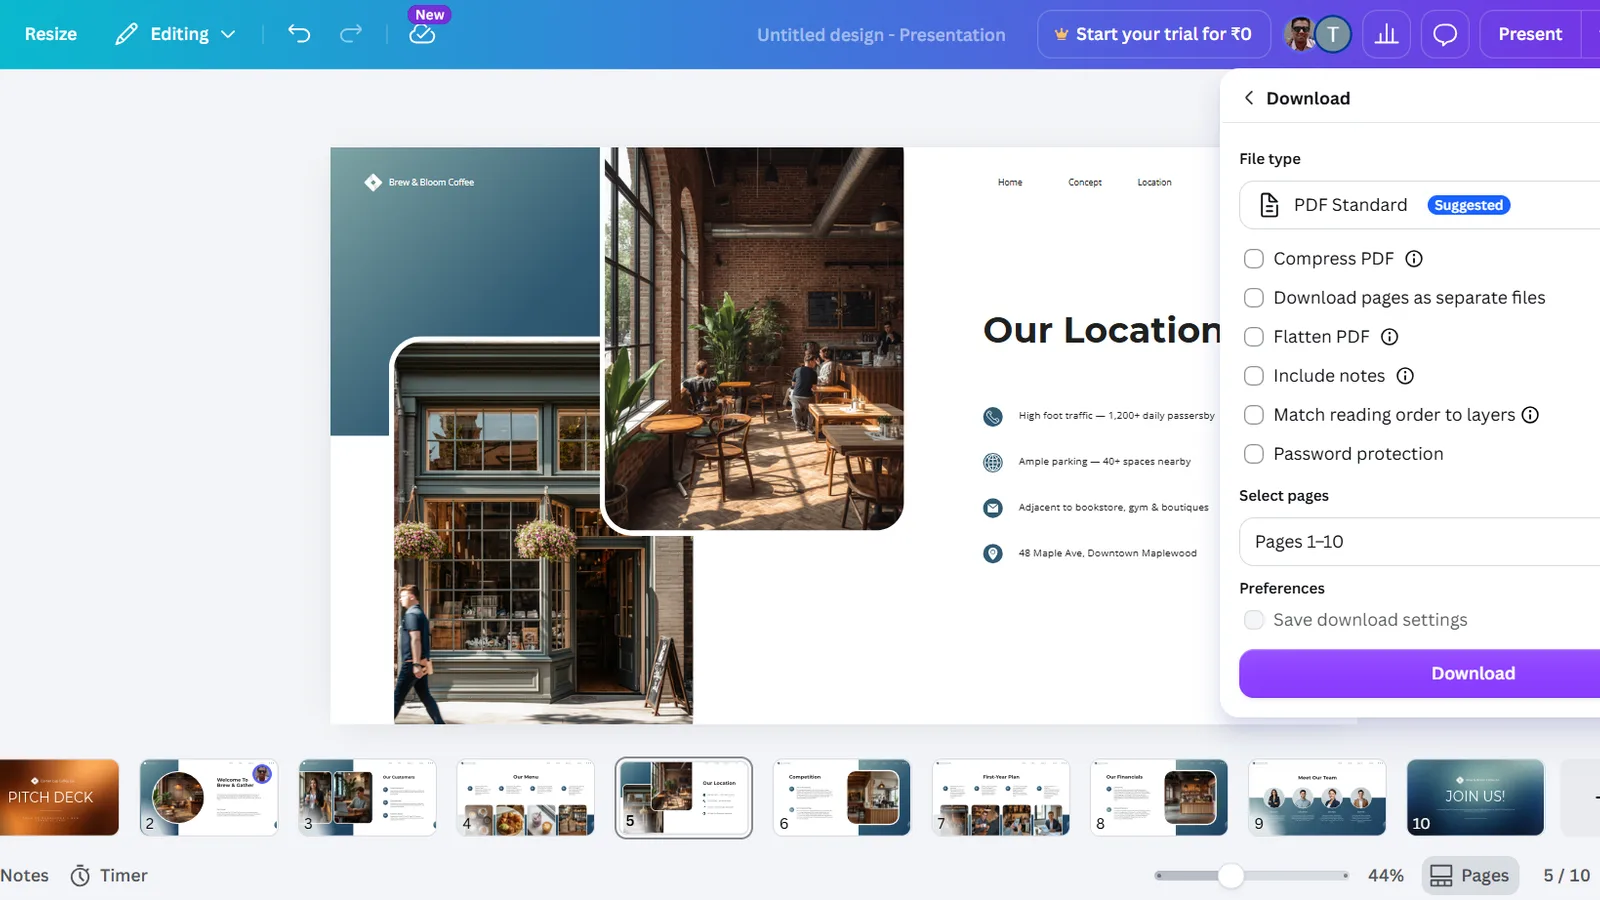
Task: Enable the Password protection checkbox
Action: [x=1254, y=454]
